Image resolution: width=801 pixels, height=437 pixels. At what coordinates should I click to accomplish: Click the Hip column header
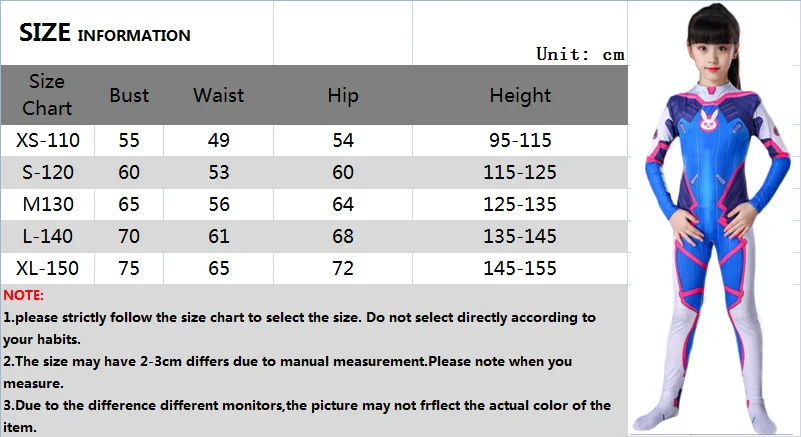click(x=342, y=95)
